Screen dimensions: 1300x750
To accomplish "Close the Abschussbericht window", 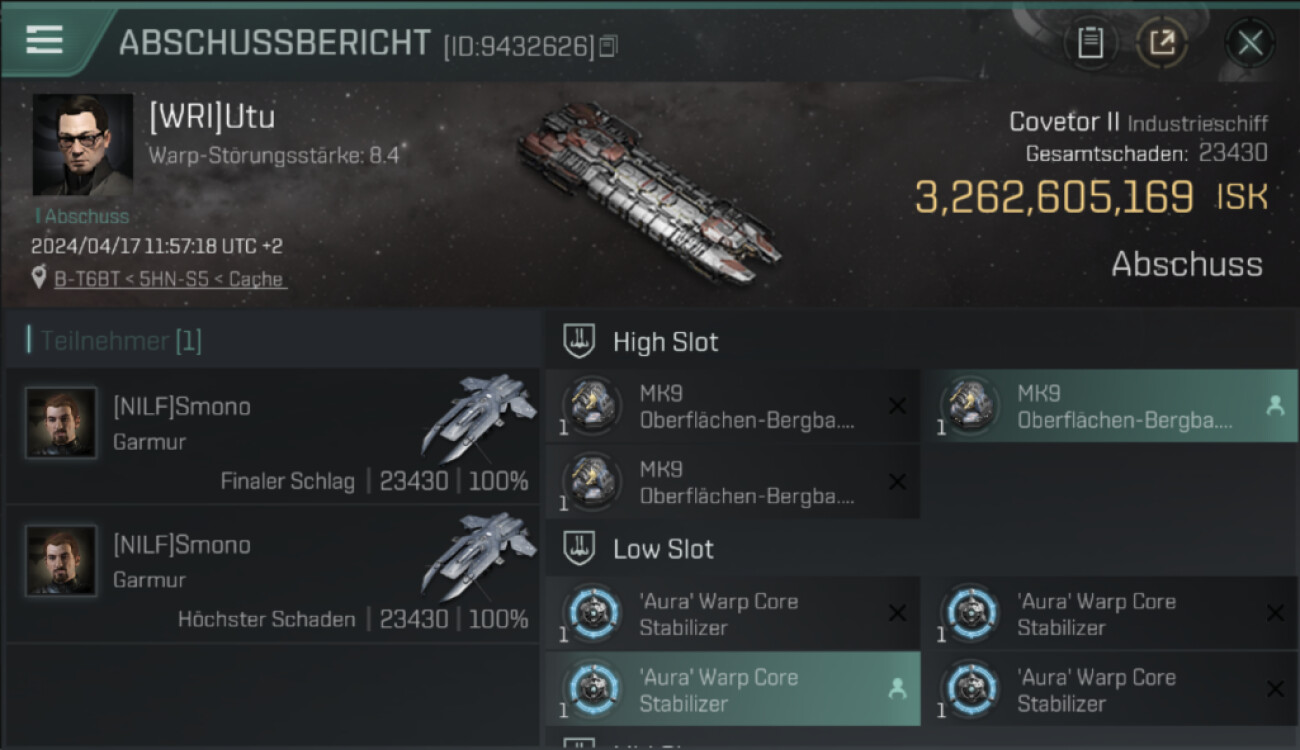I will (x=1250, y=43).
